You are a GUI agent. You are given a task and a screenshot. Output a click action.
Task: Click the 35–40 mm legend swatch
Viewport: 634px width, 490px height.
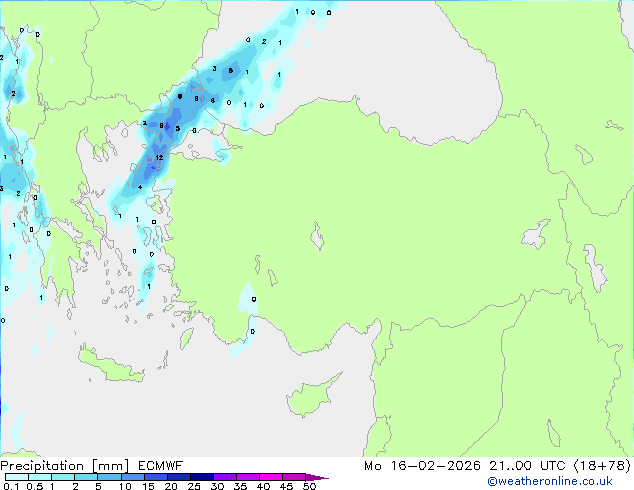[x=247, y=477]
